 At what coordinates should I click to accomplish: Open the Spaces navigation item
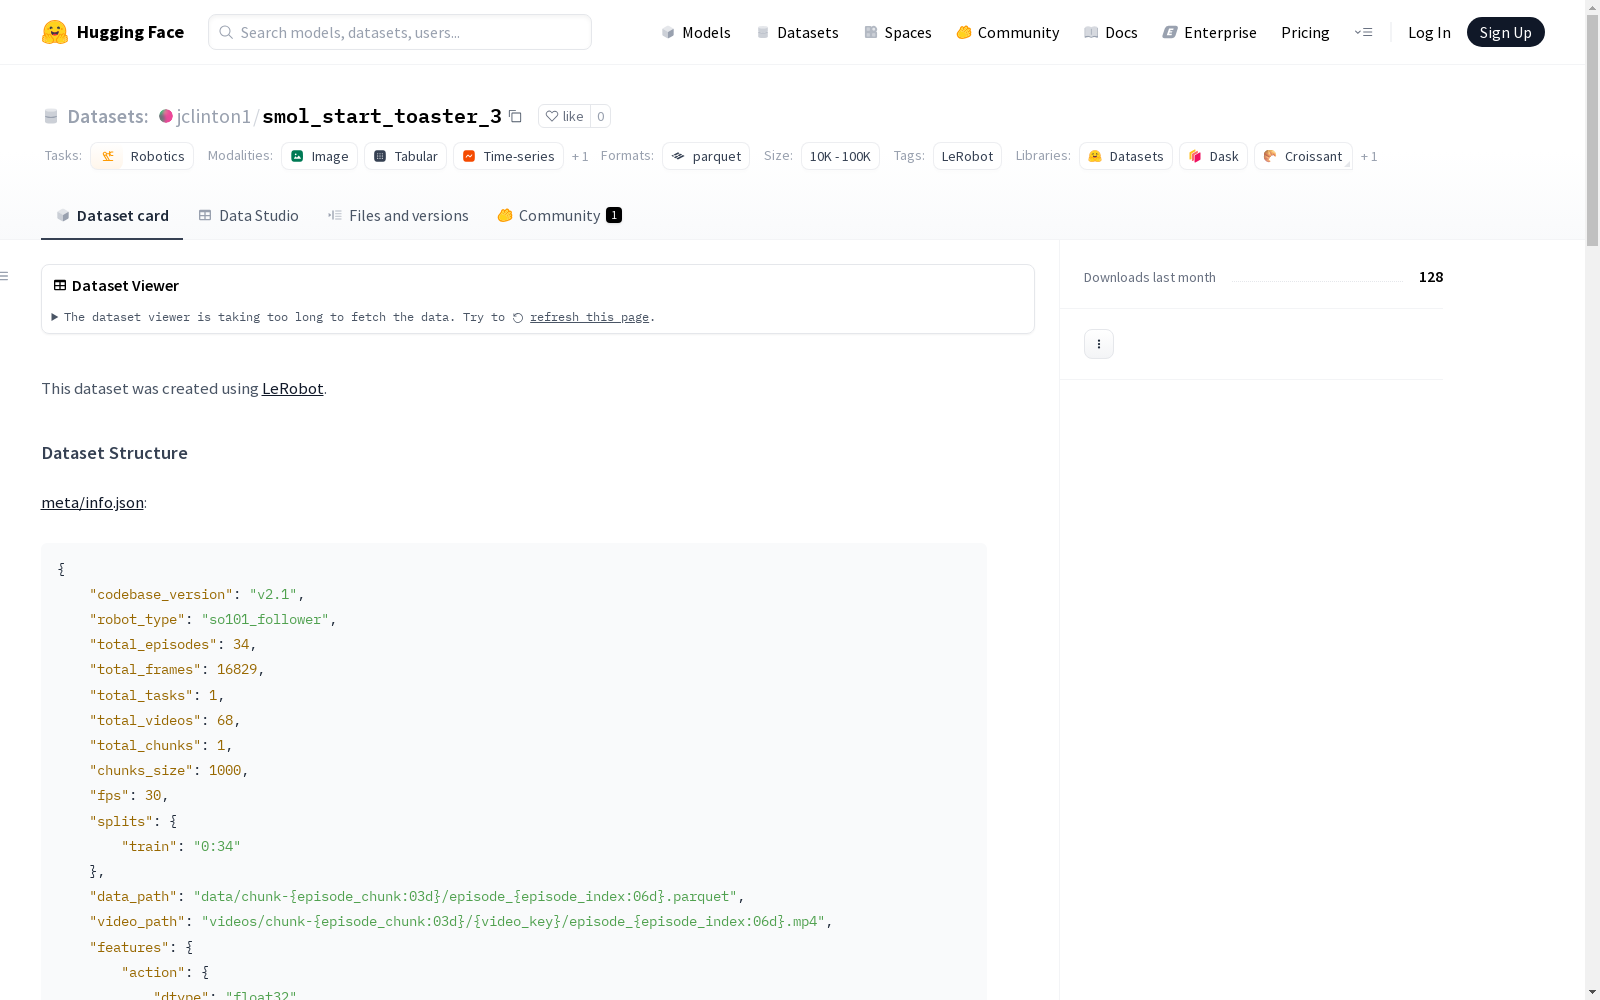pyautogui.click(x=898, y=32)
